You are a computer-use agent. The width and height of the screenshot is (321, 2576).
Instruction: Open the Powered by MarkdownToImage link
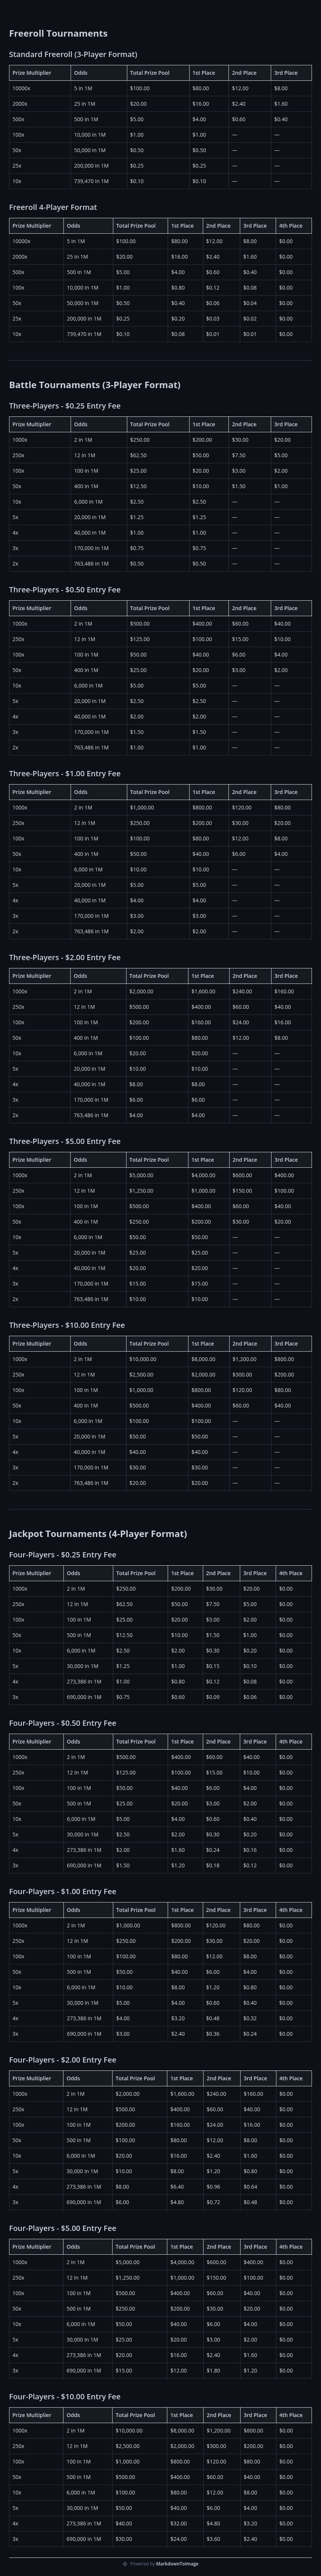point(160,2563)
